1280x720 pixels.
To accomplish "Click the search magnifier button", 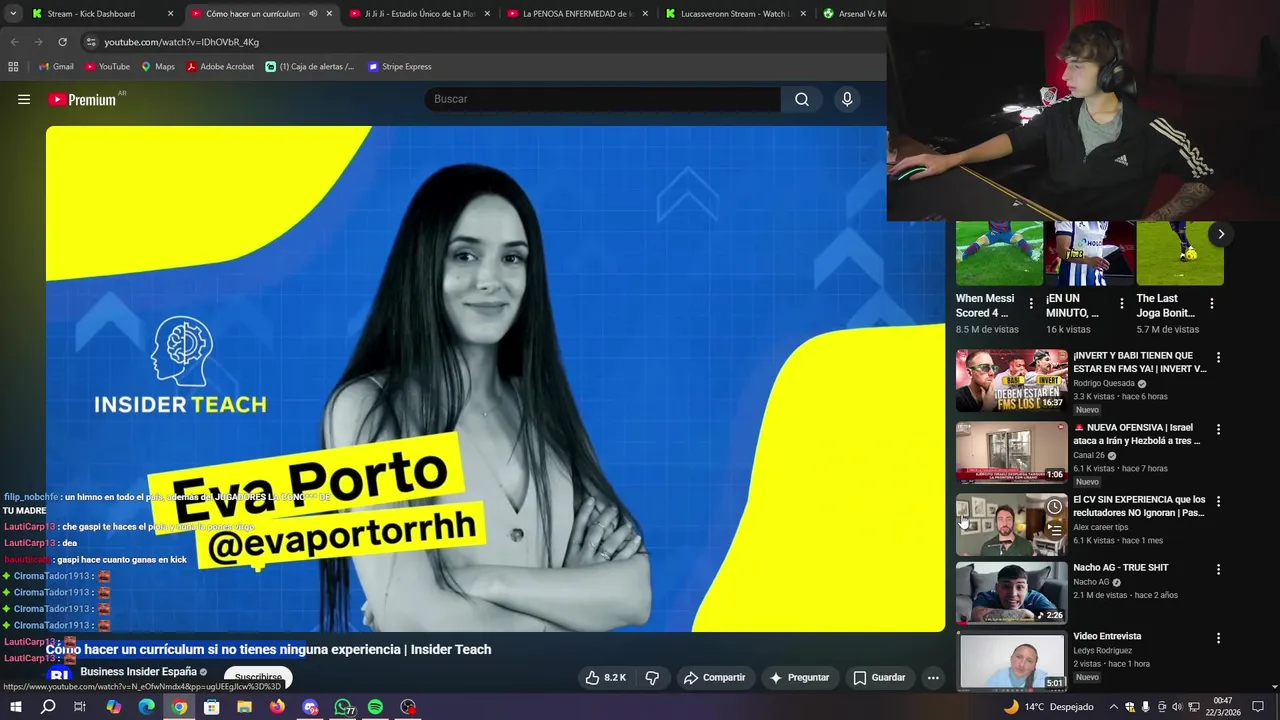I will point(802,99).
